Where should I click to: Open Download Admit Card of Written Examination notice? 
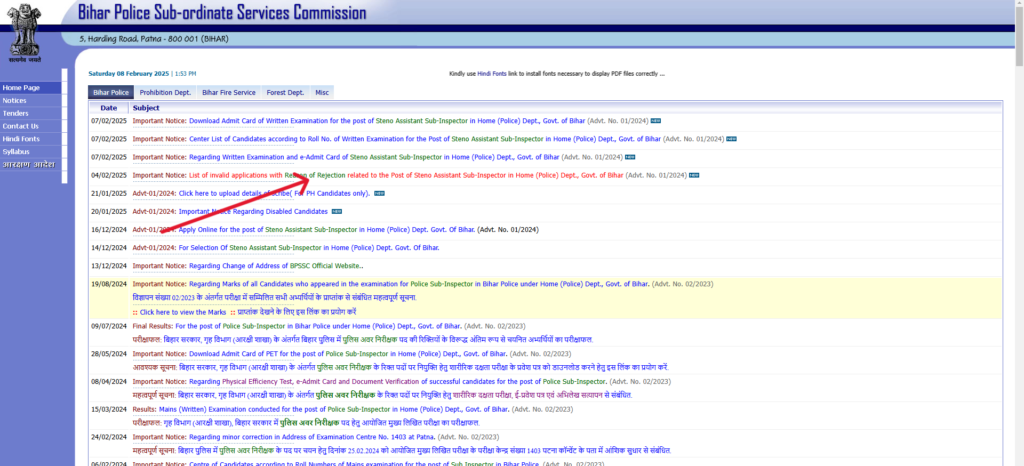tap(387, 121)
